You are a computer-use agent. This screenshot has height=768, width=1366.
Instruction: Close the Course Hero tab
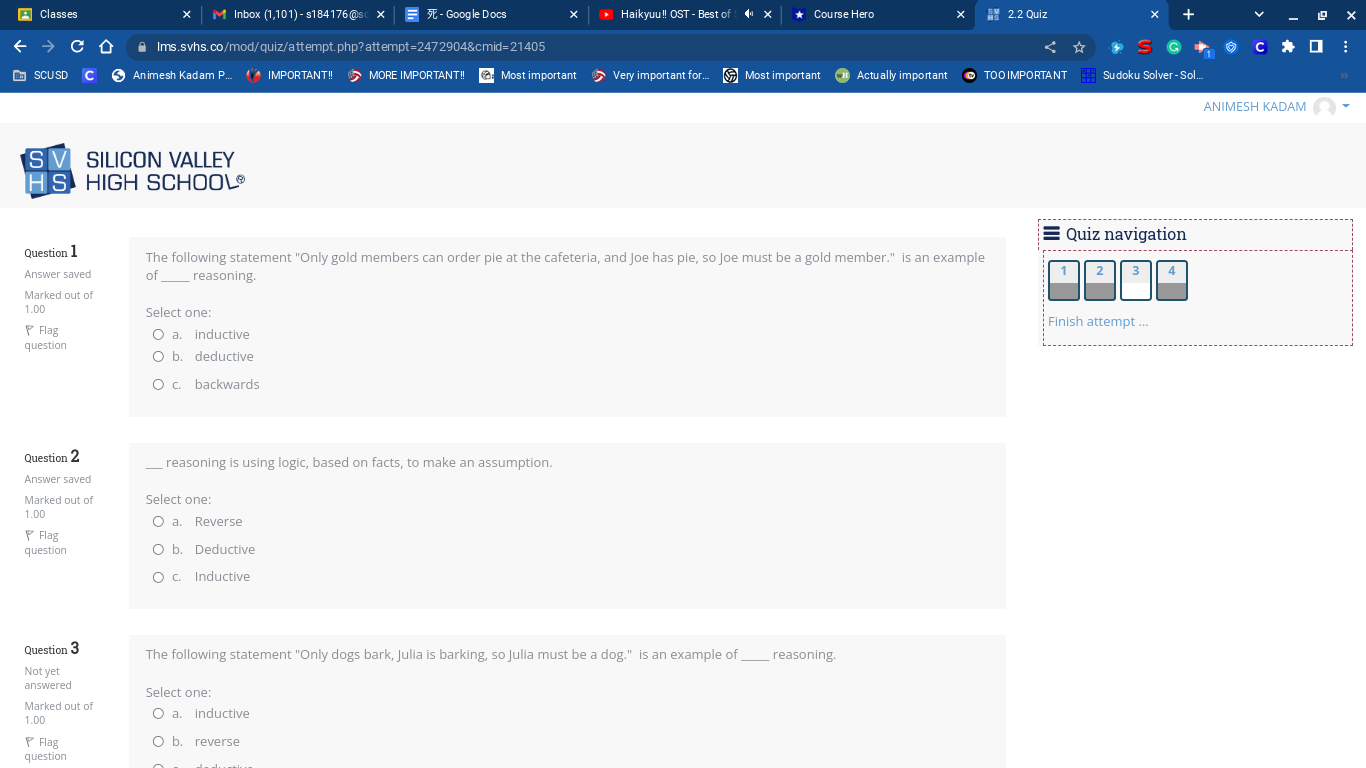point(961,14)
